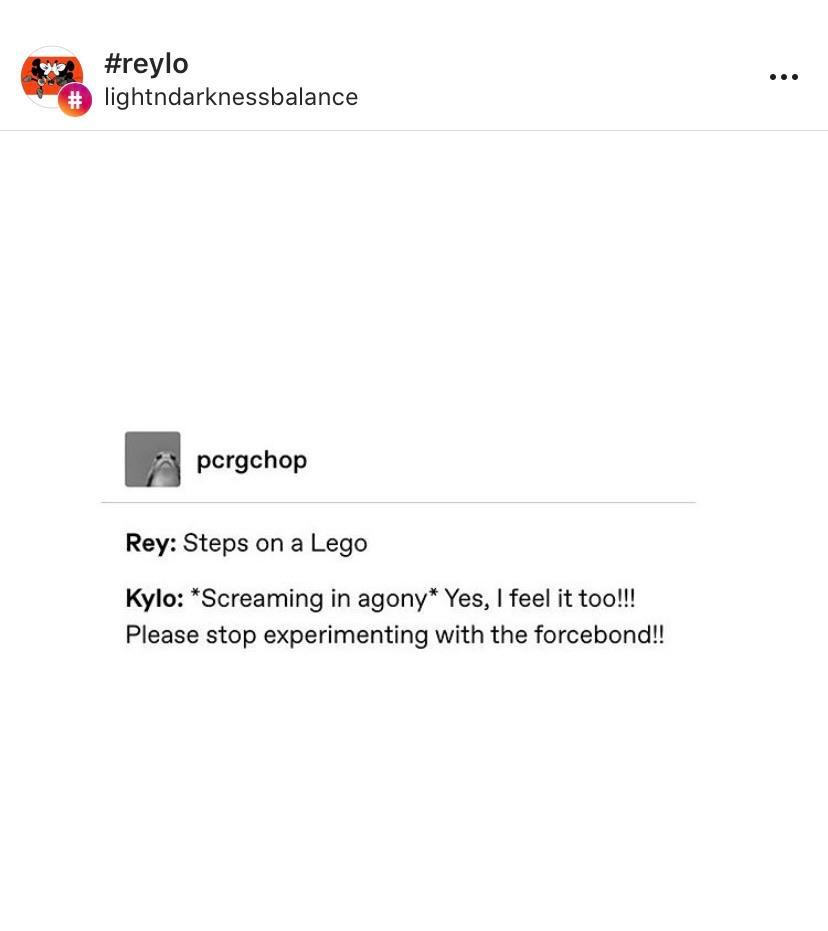The height and width of the screenshot is (931, 828).
Task: Select the bold "Rey:" speaker label
Action: pyautogui.click(x=151, y=543)
